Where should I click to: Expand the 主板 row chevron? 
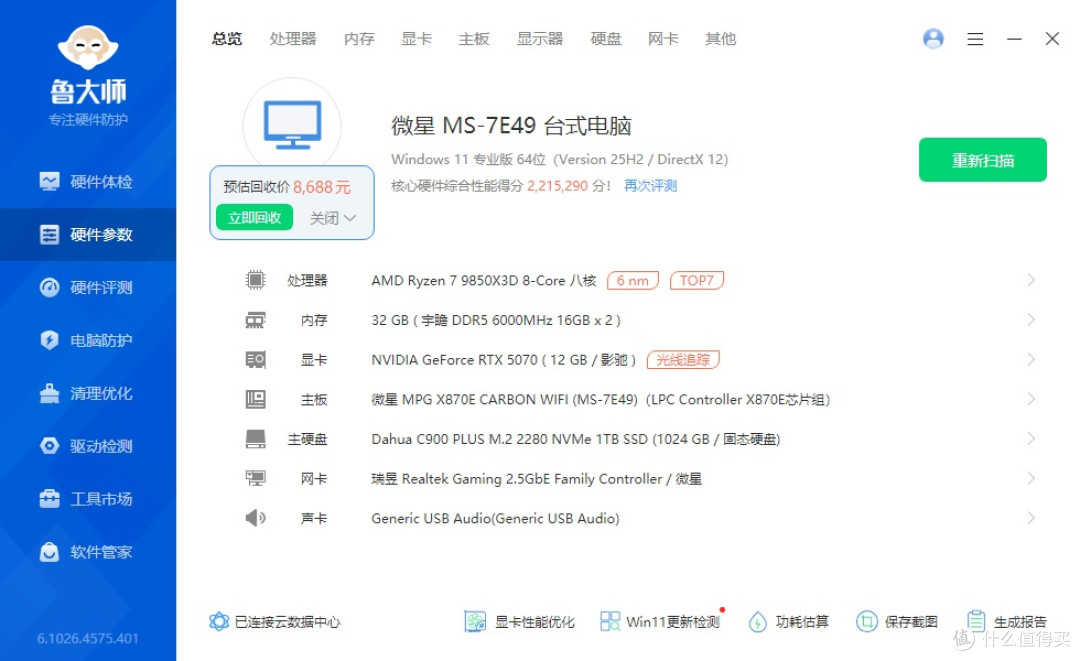coord(1031,399)
